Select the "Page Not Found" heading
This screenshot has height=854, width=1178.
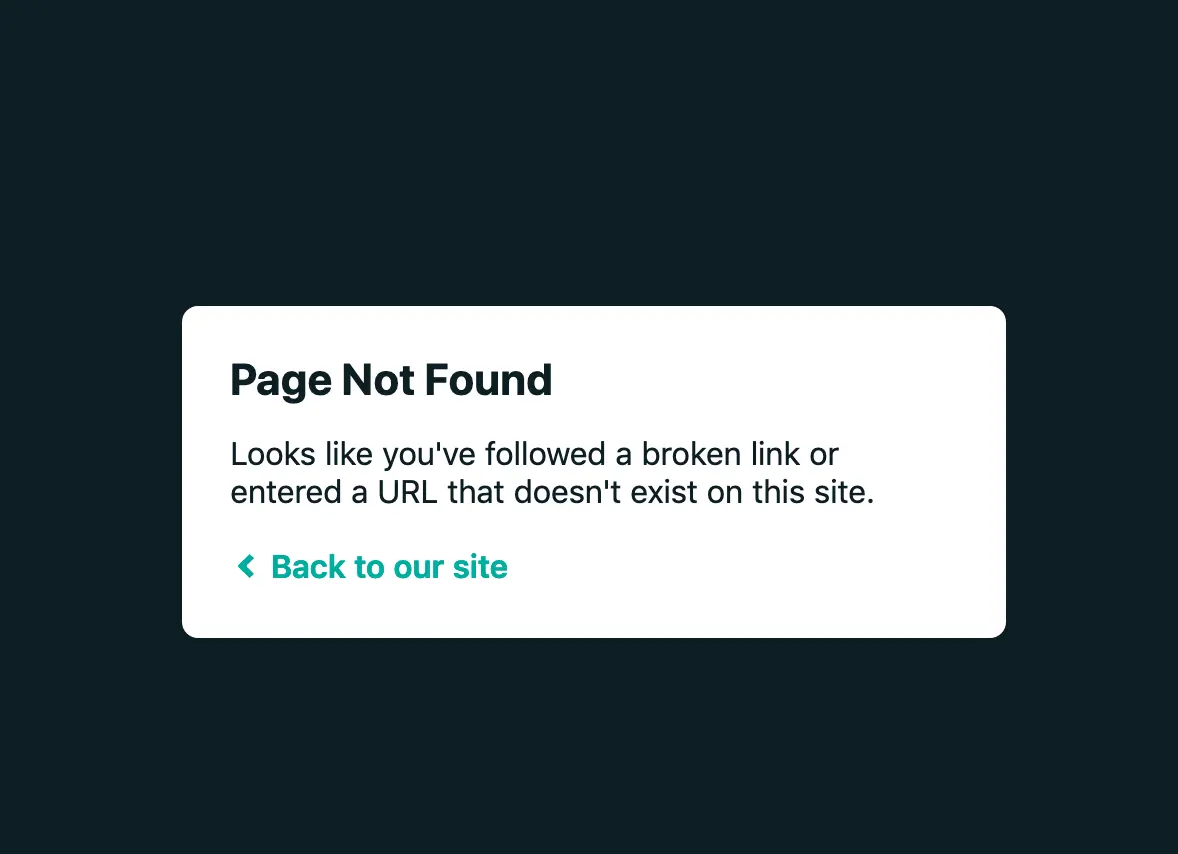click(391, 380)
